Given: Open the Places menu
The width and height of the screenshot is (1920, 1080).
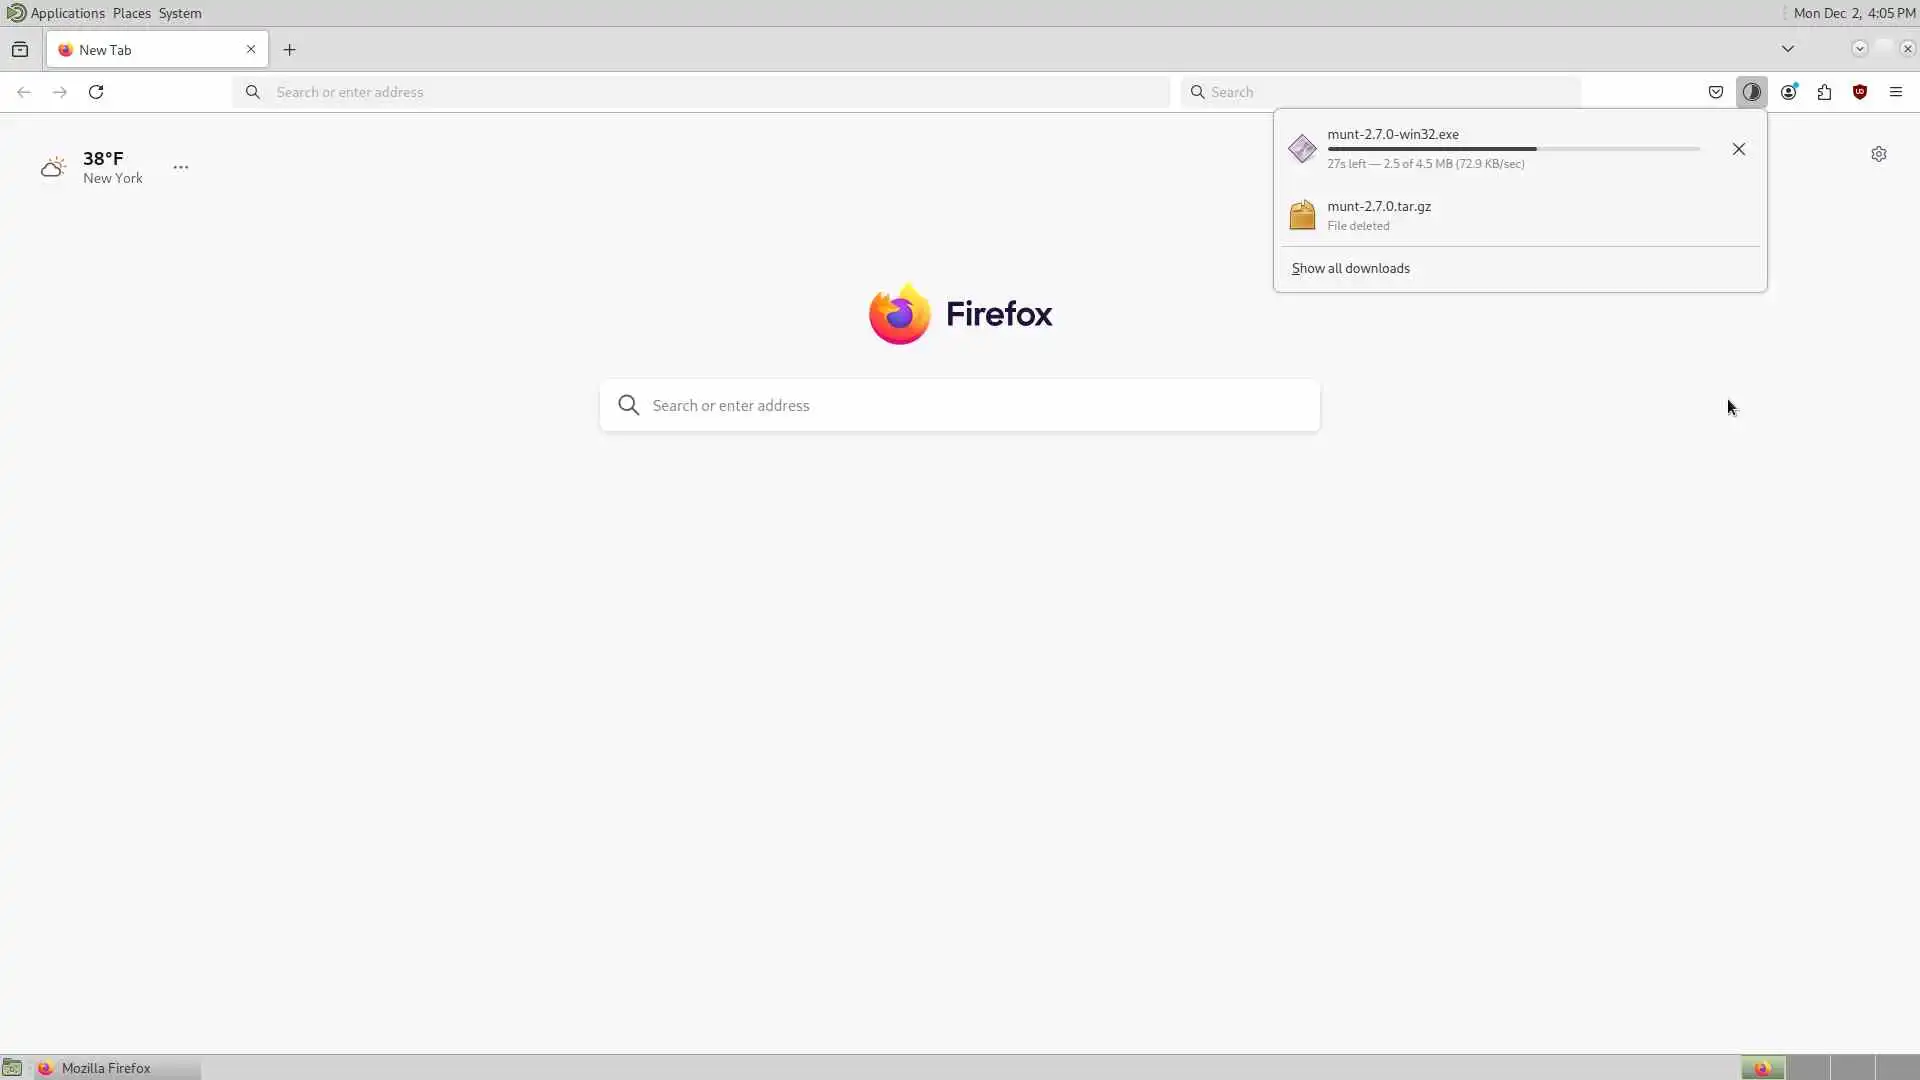Looking at the screenshot, I should point(131,13).
